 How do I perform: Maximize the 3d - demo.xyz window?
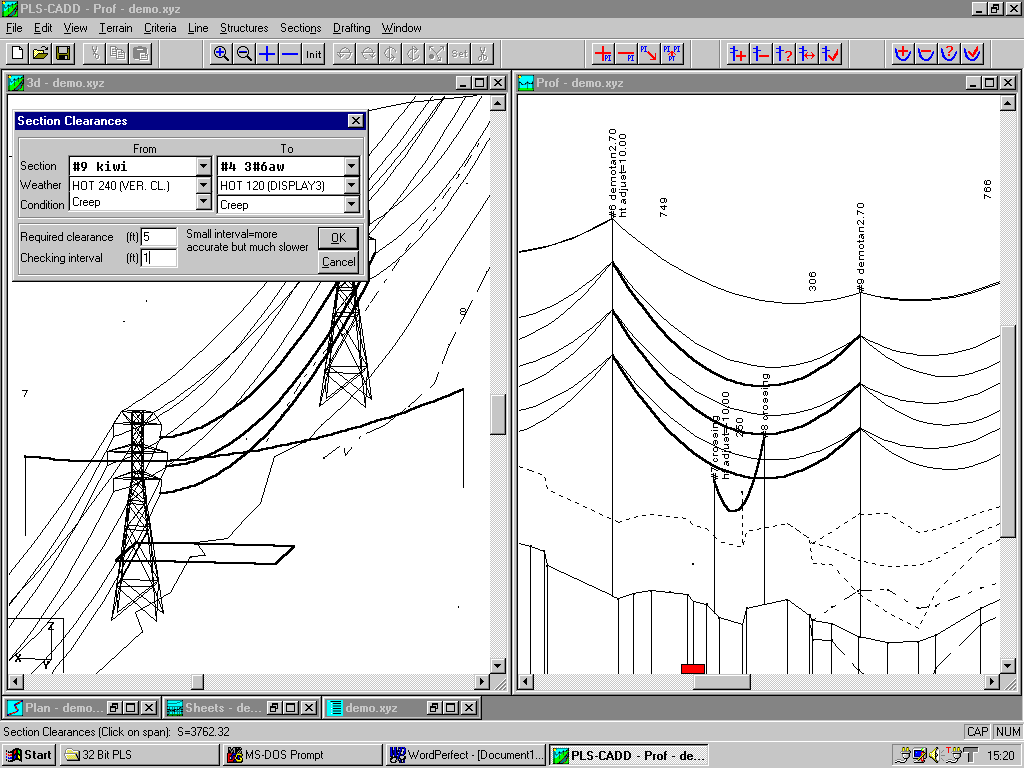click(480, 83)
